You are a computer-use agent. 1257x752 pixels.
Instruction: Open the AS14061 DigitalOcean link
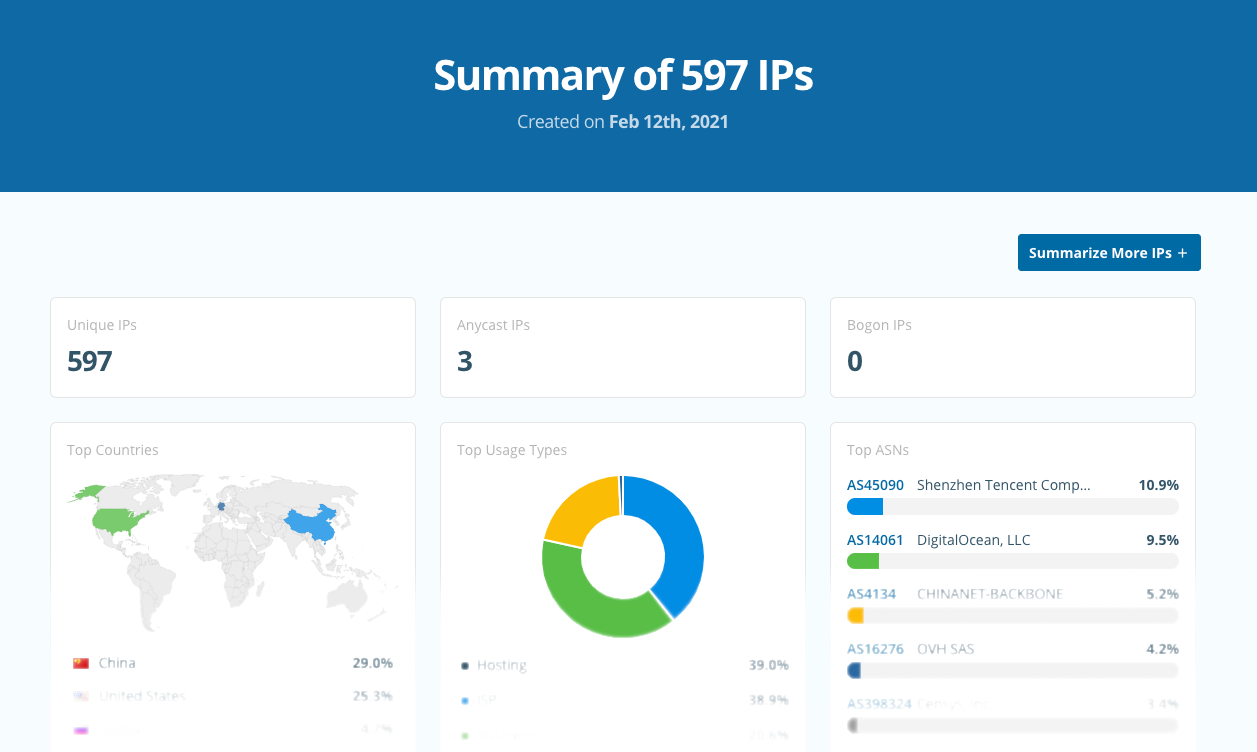click(875, 540)
